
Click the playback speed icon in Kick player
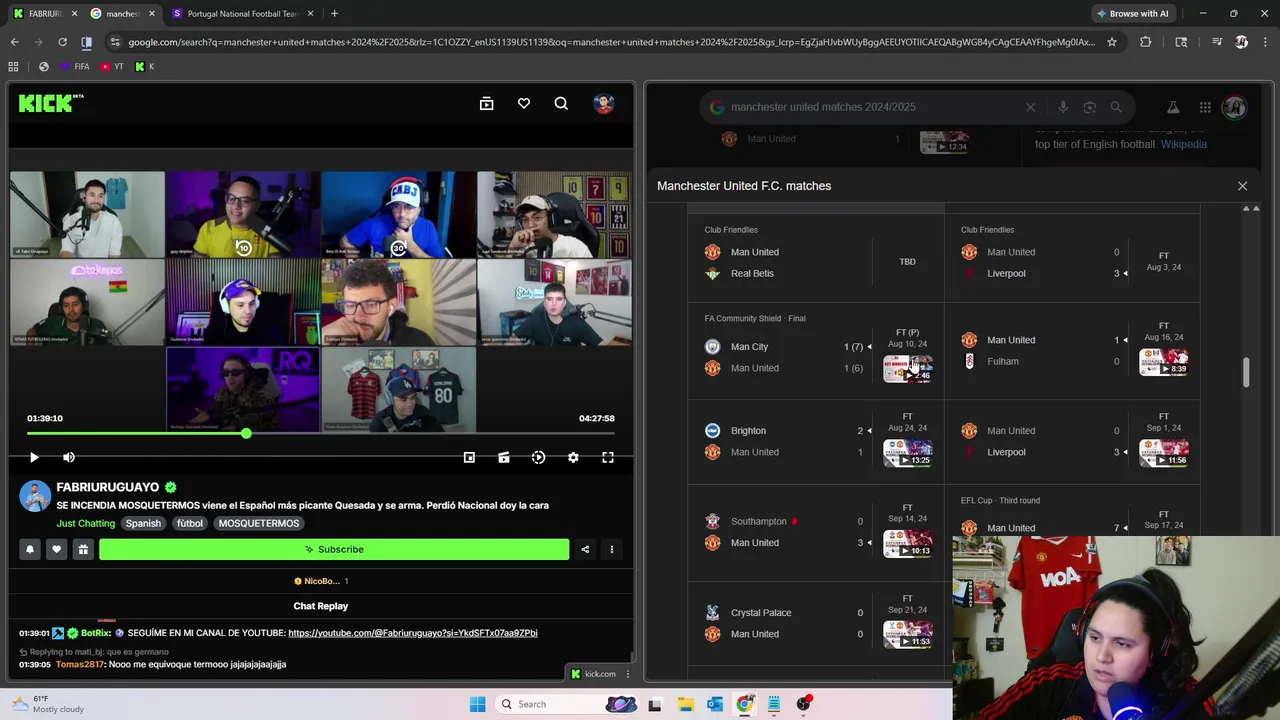click(x=538, y=457)
